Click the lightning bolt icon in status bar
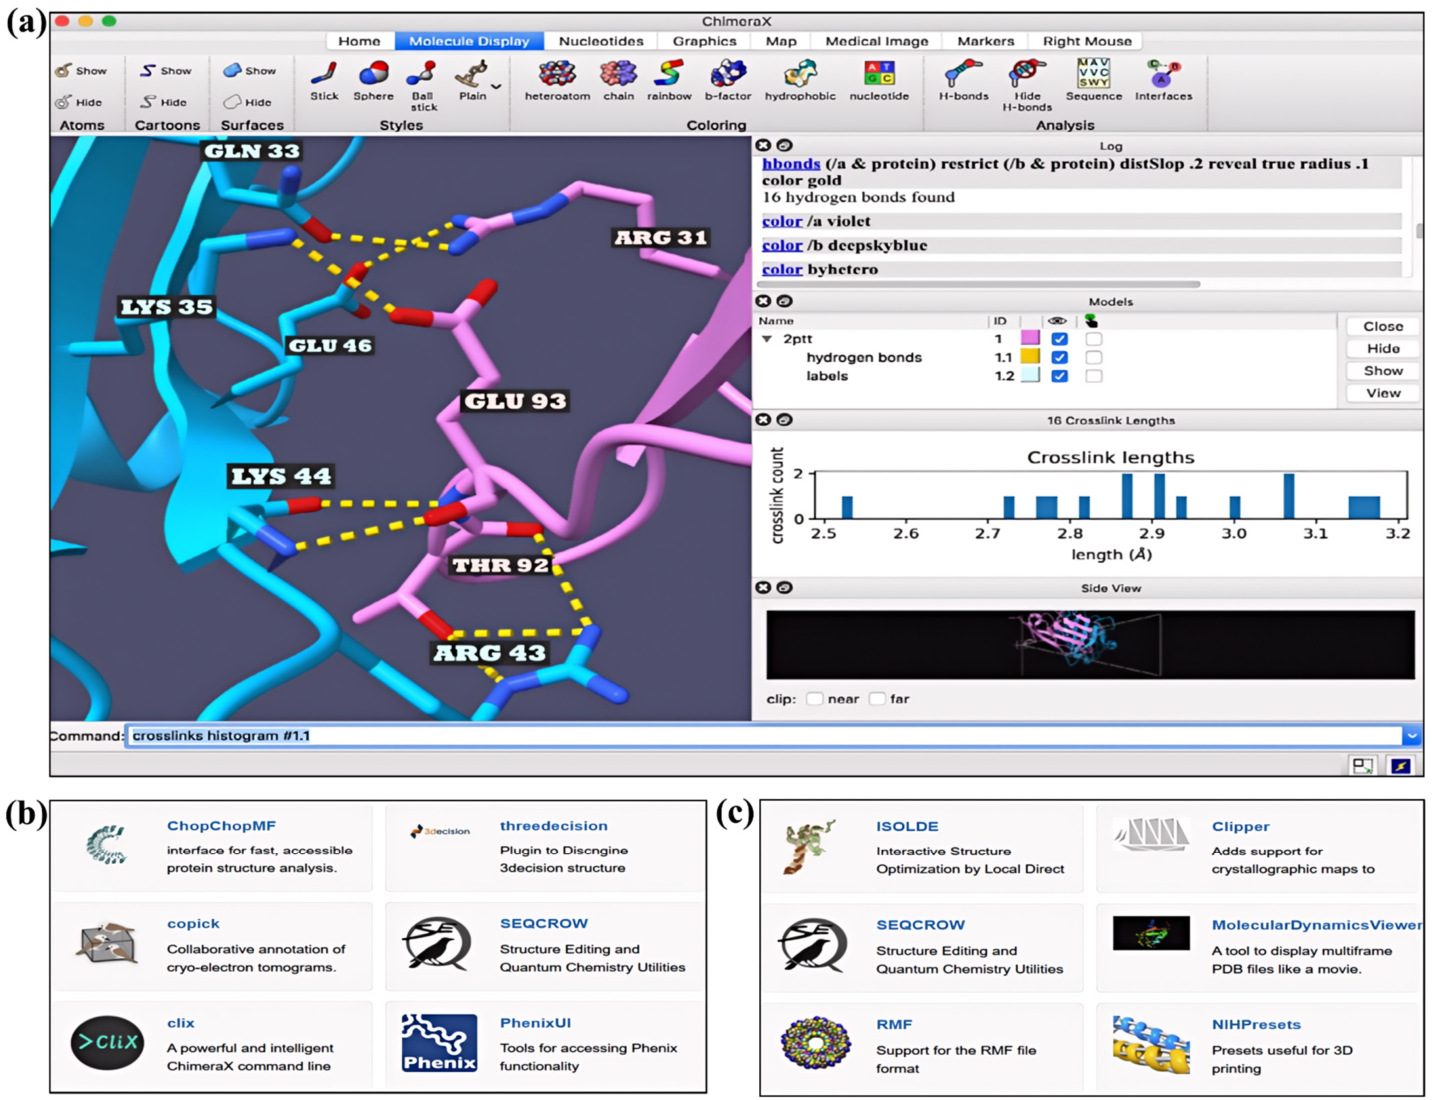This screenshot has width=1432, height=1100. 1401,766
